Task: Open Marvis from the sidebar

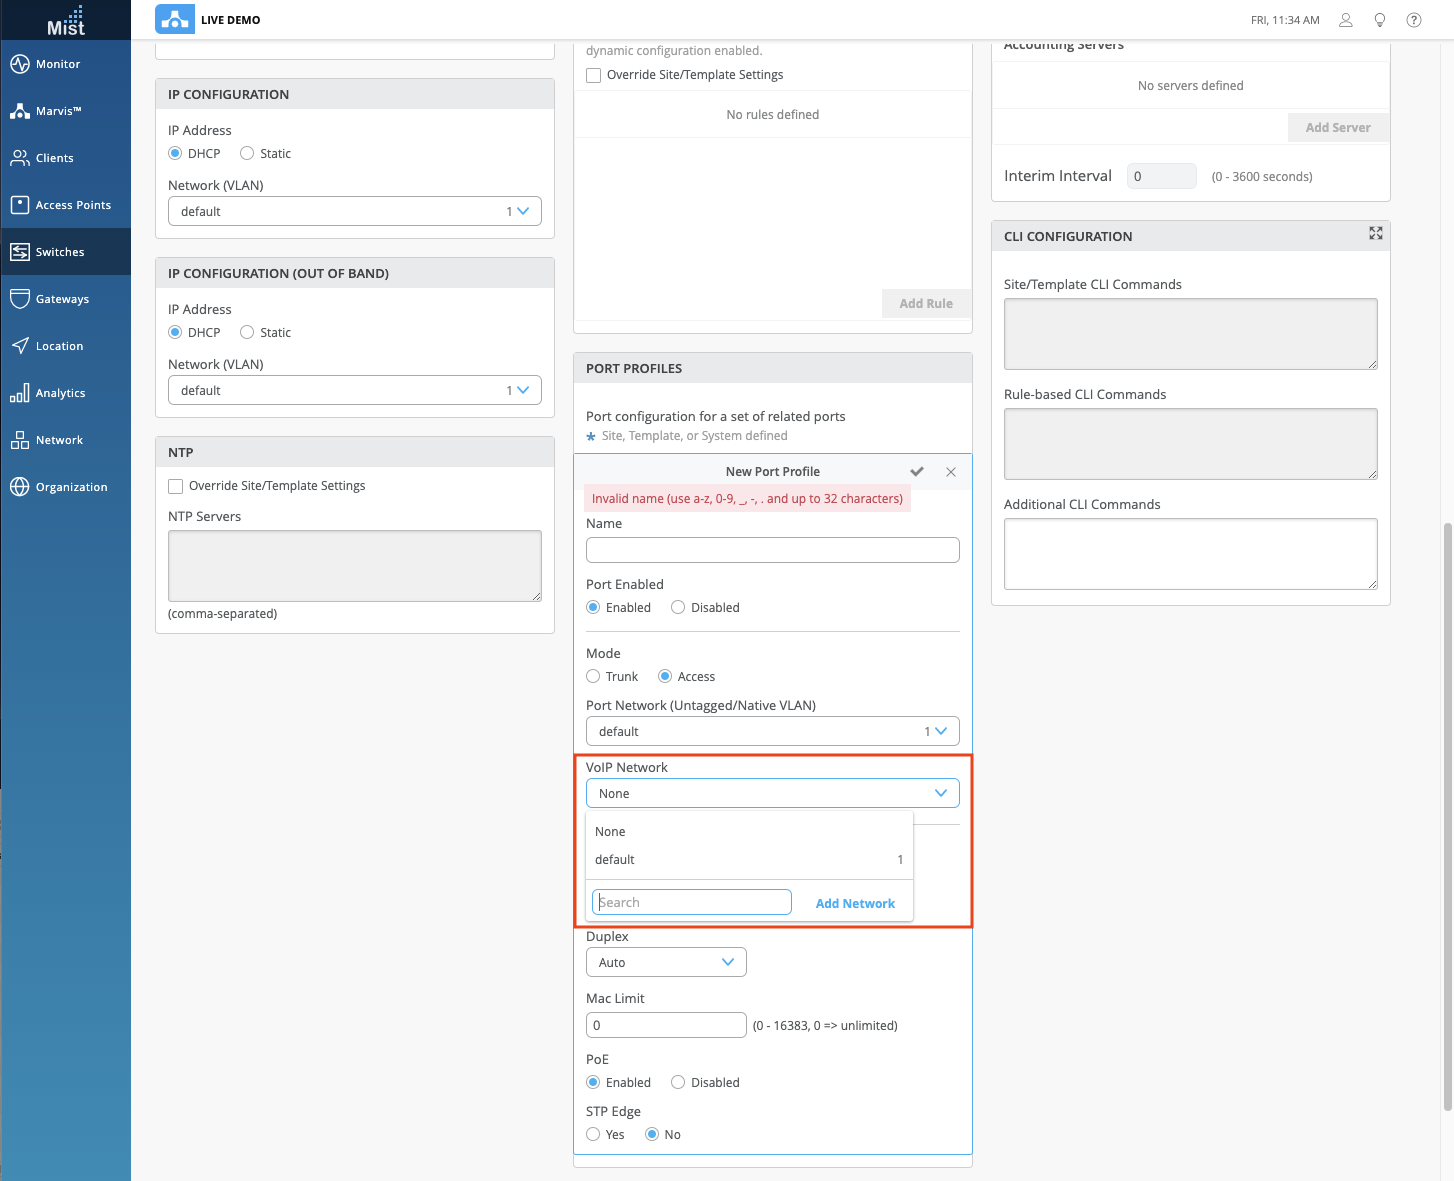Action: click(x=58, y=111)
